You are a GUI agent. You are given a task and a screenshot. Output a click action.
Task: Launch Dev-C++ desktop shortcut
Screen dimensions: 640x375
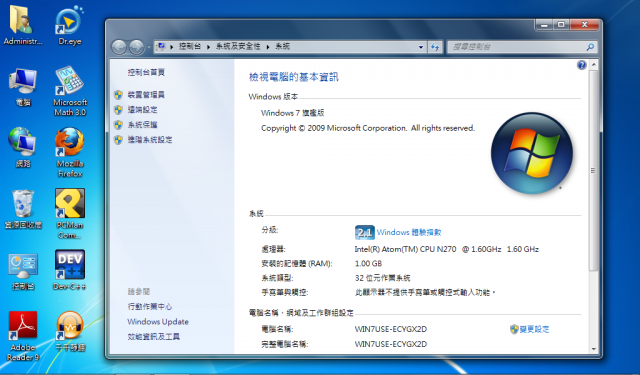[70, 270]
